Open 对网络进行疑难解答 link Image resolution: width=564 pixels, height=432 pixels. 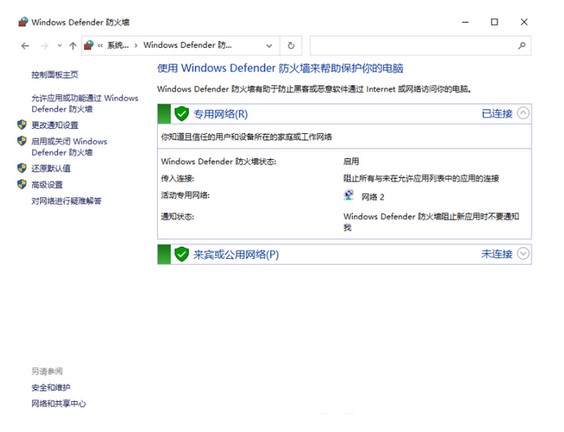[x=67, y=201]
